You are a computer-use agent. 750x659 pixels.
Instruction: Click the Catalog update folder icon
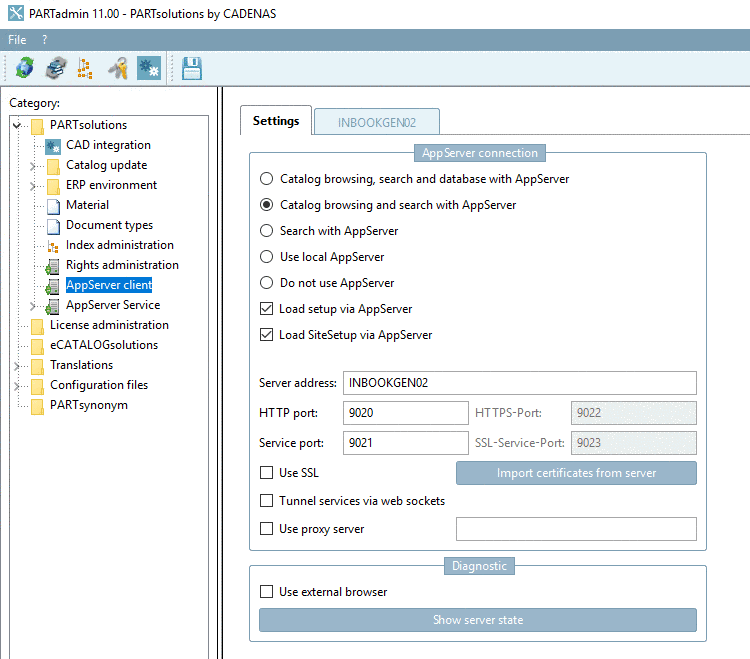(x=53, y=166)
